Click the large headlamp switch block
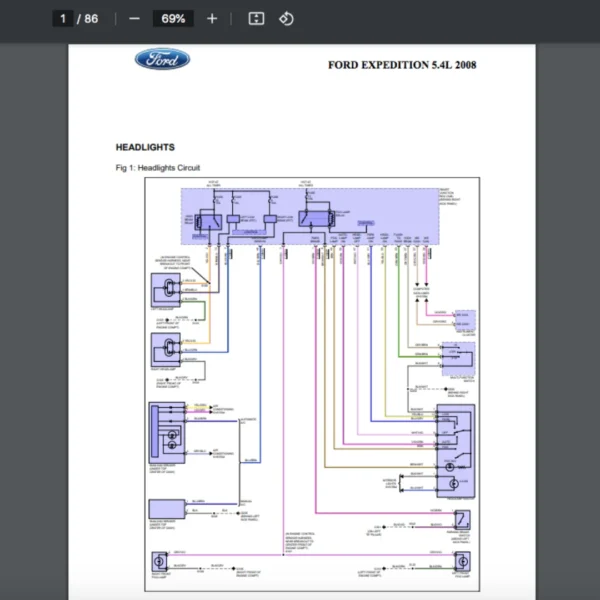Viewport: 600px width, 600px height. pos(456,451)
